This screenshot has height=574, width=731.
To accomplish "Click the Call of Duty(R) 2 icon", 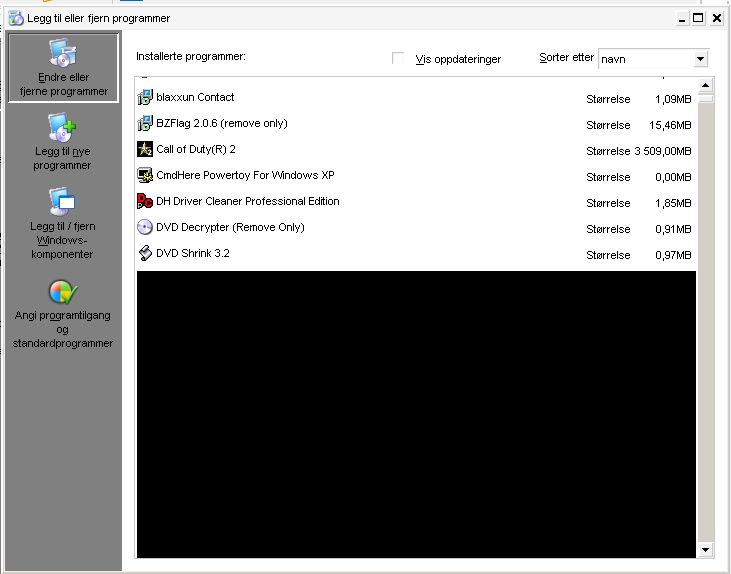I will [145, 149].
